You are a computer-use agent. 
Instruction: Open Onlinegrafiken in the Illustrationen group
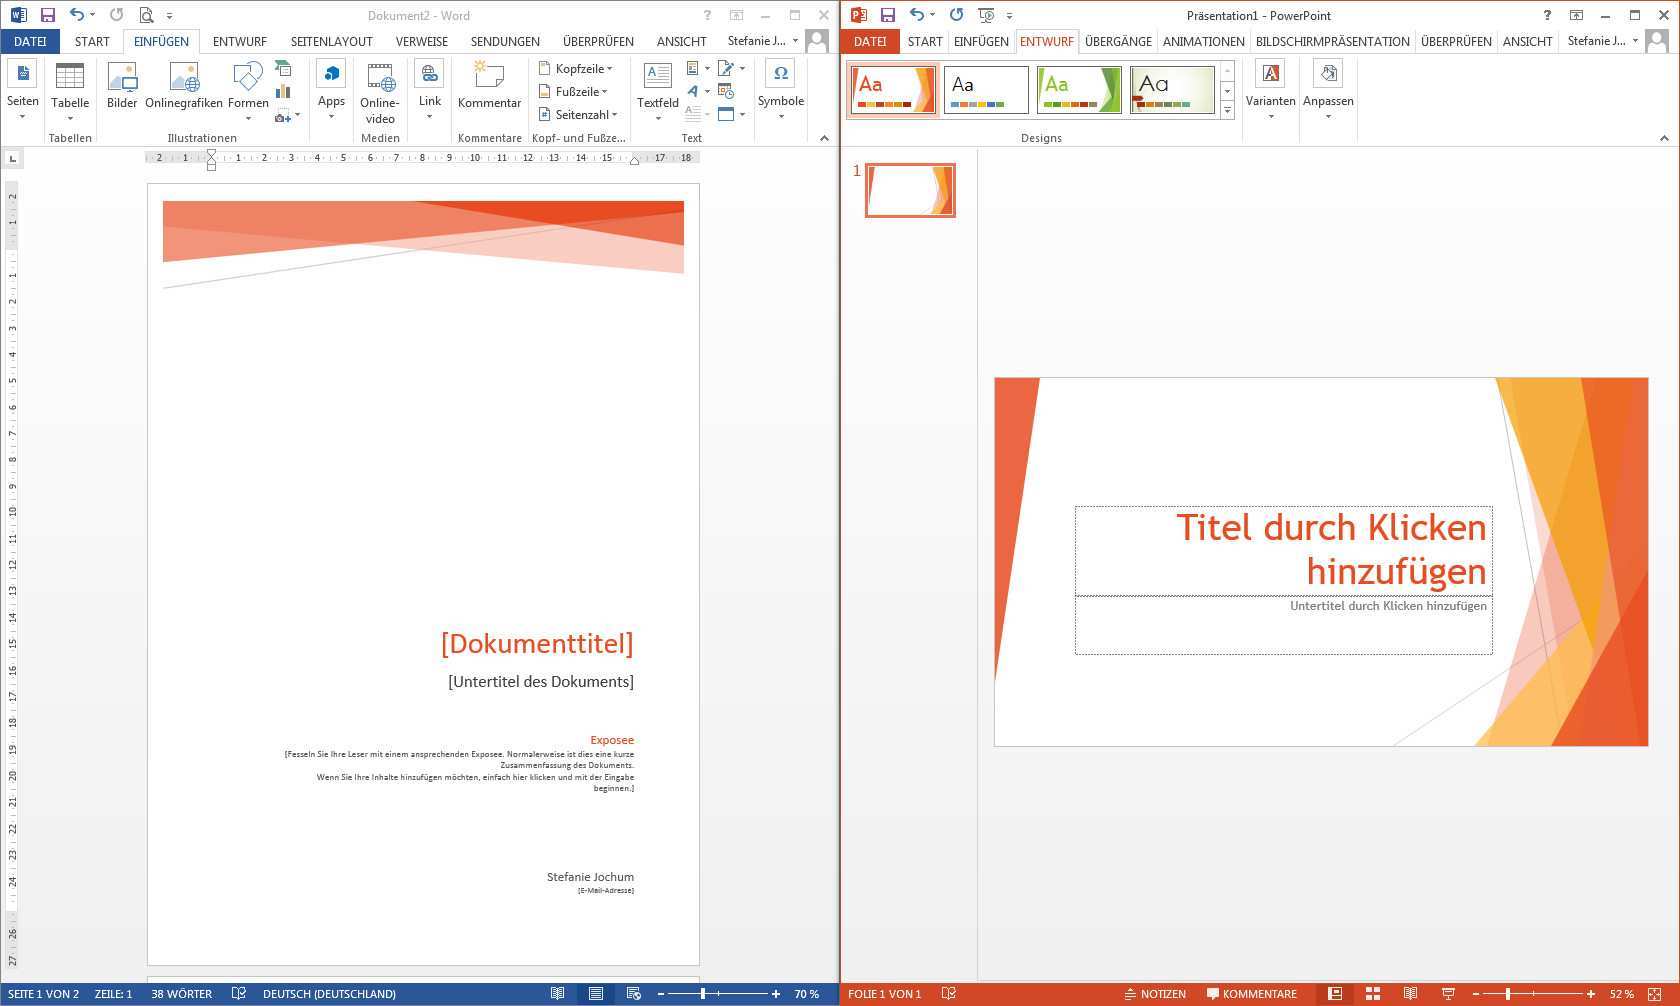tap(184, 78)
